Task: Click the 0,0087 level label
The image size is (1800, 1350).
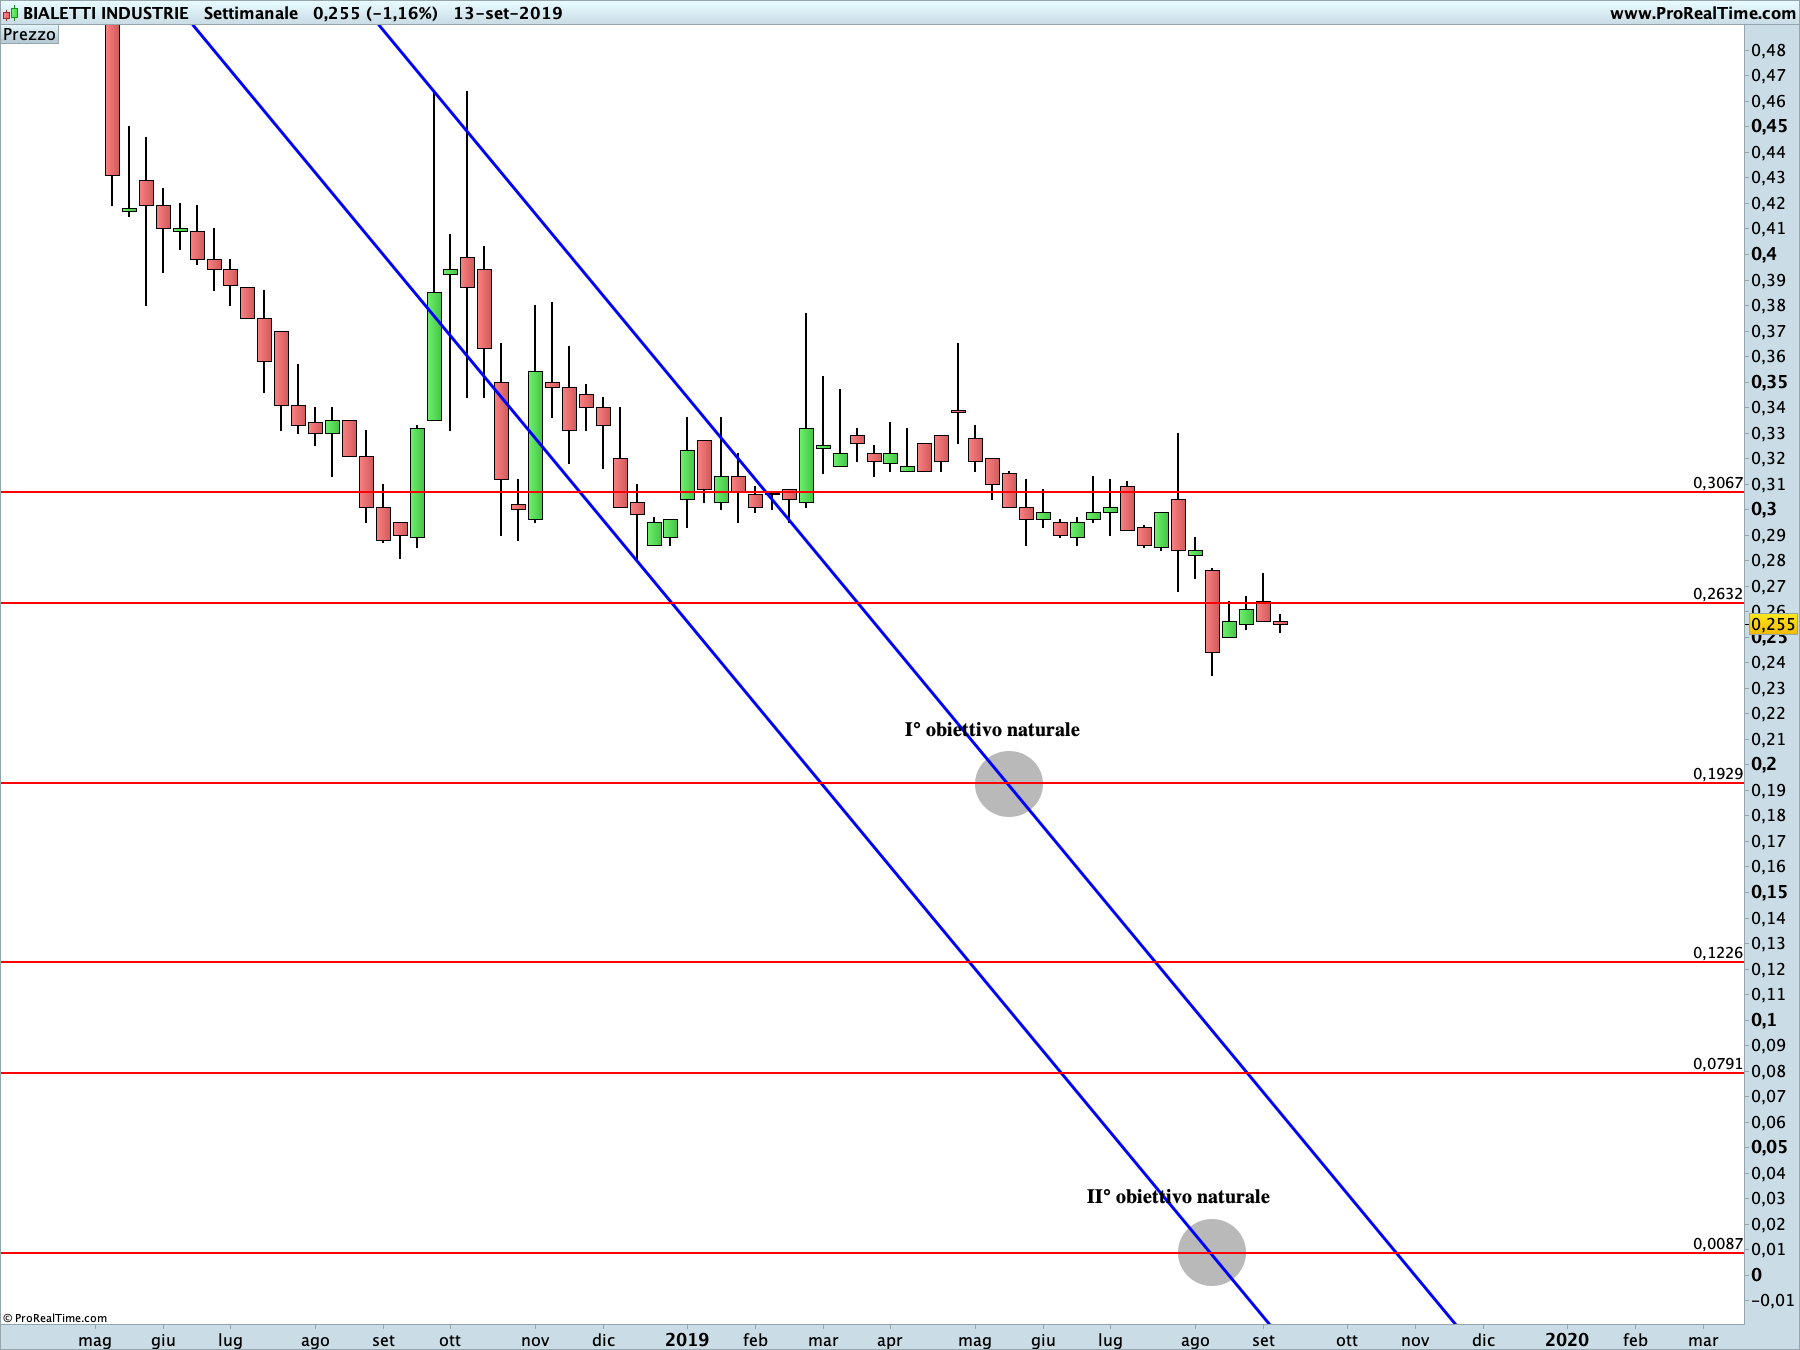Action: click(x=1718, y=1244)
